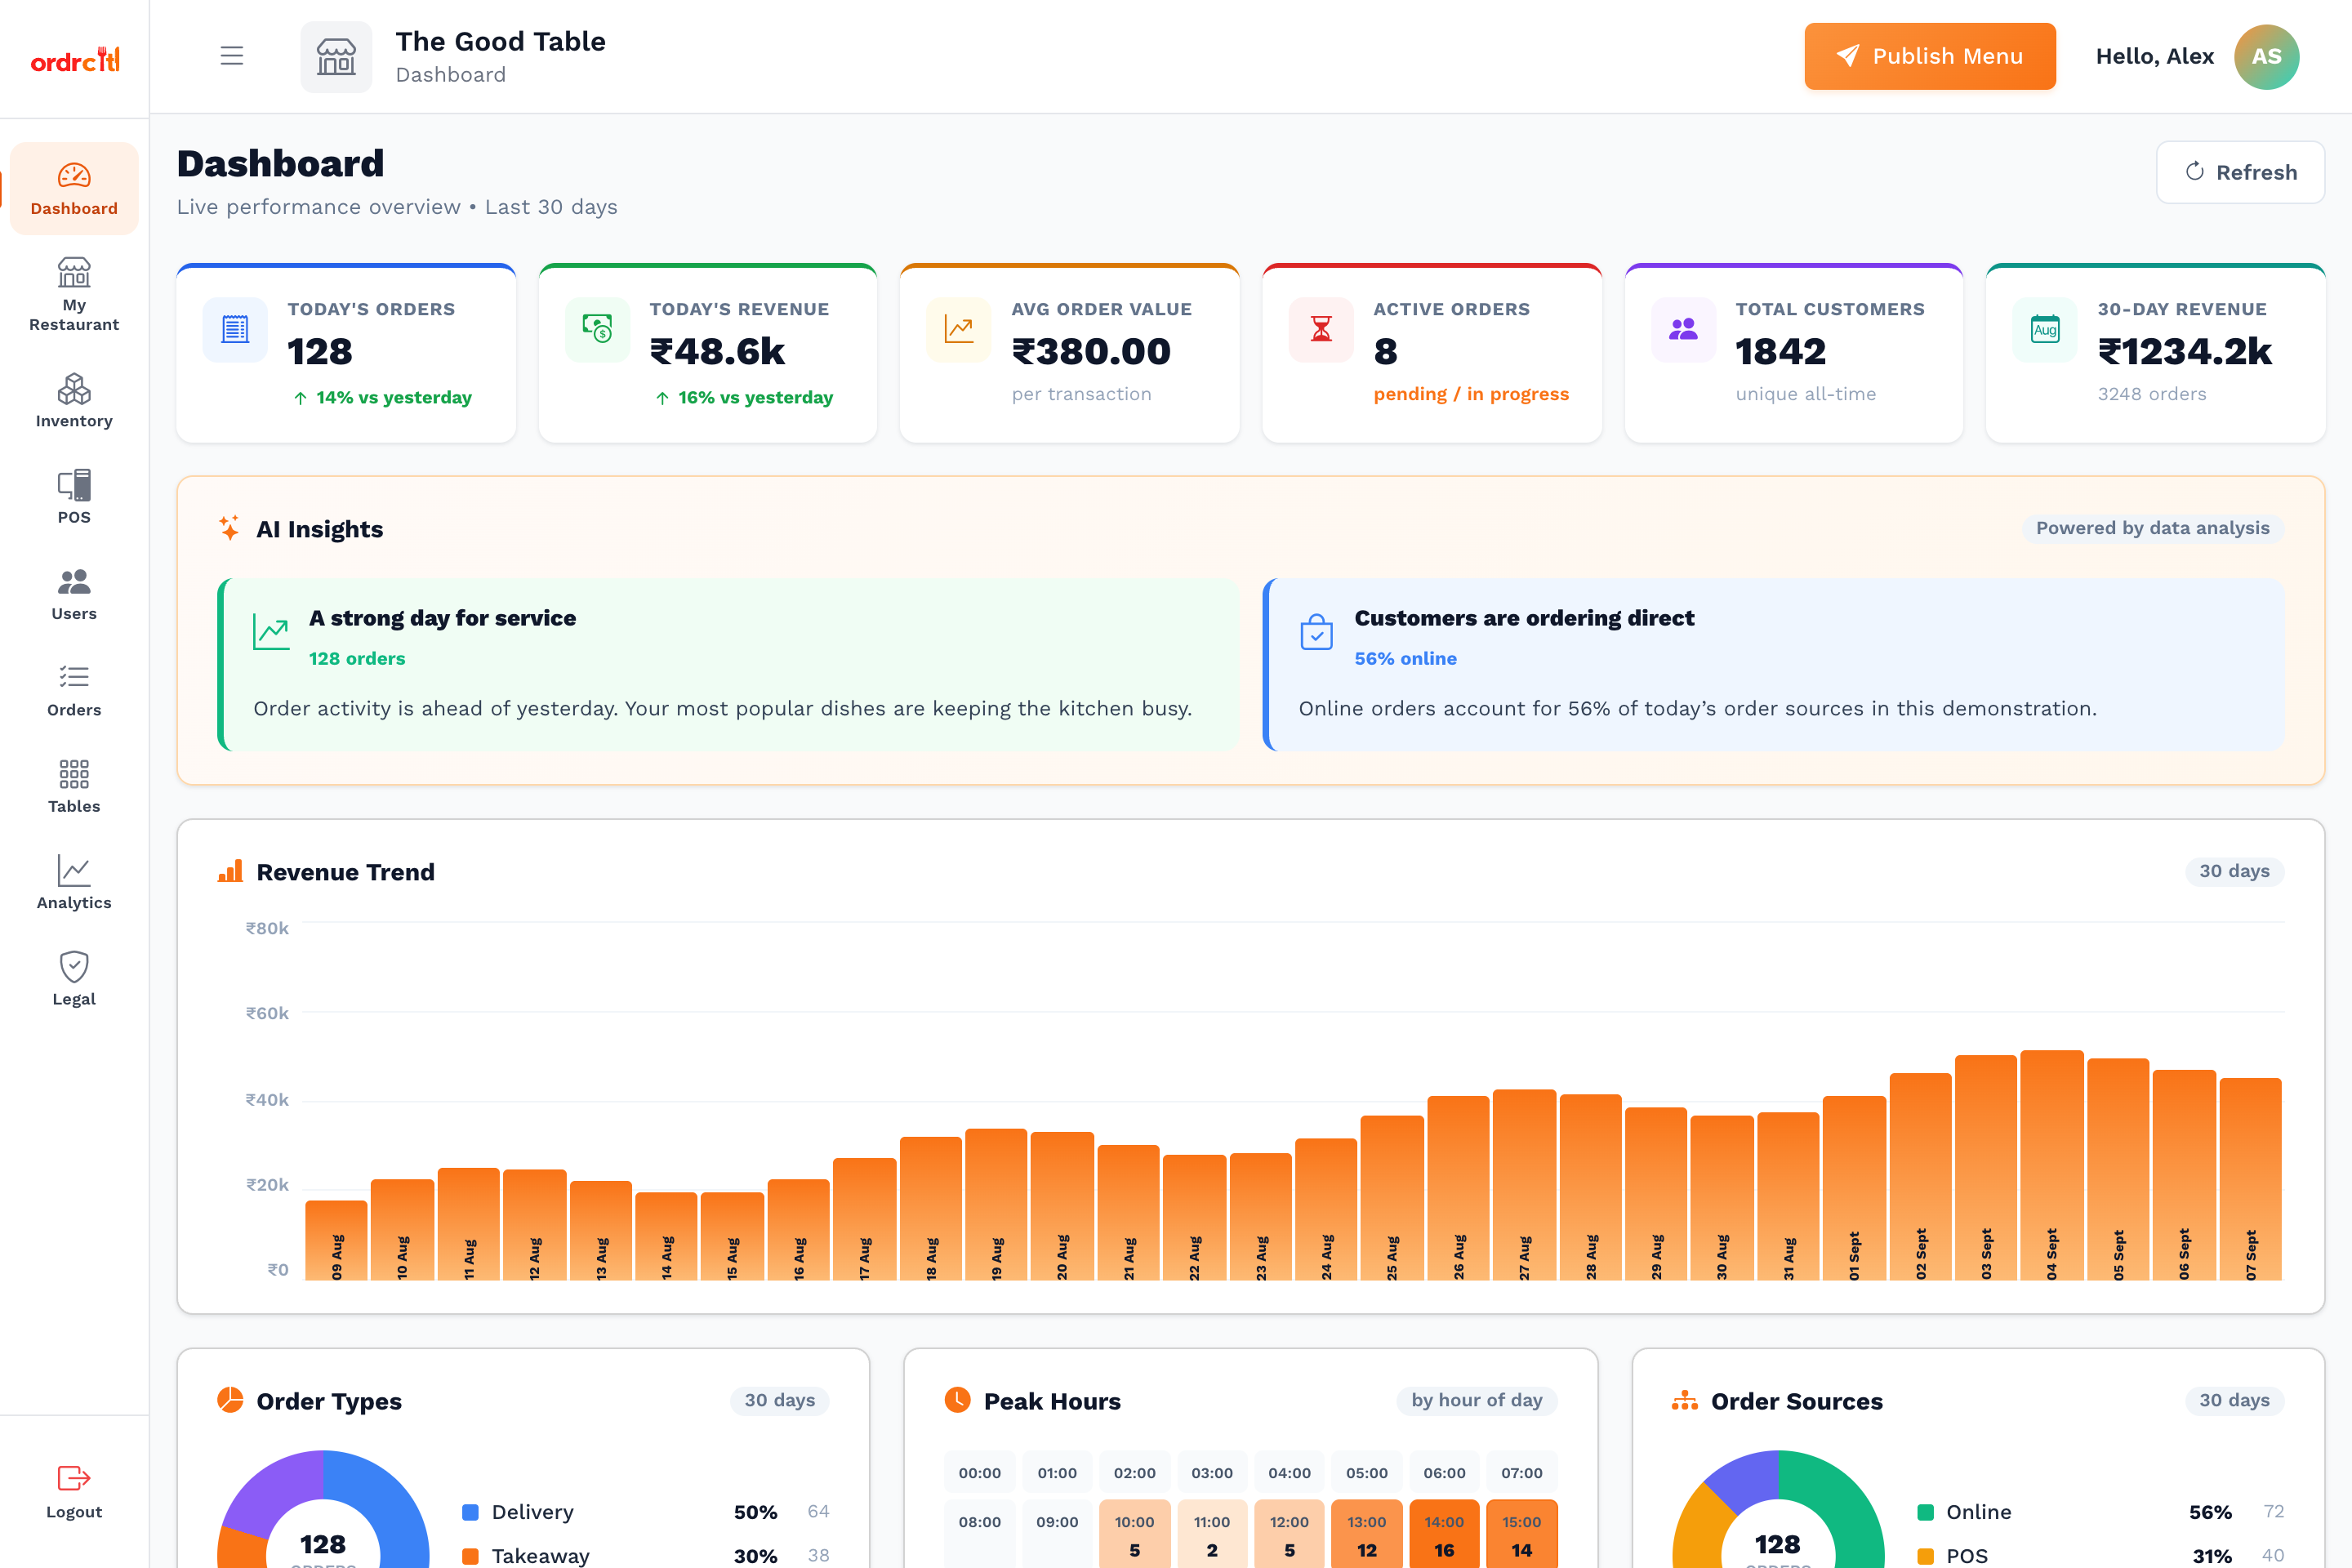Open the POS sidebar section
Viewport: 2352px width, 1568px height.
[x=74, y=497]
